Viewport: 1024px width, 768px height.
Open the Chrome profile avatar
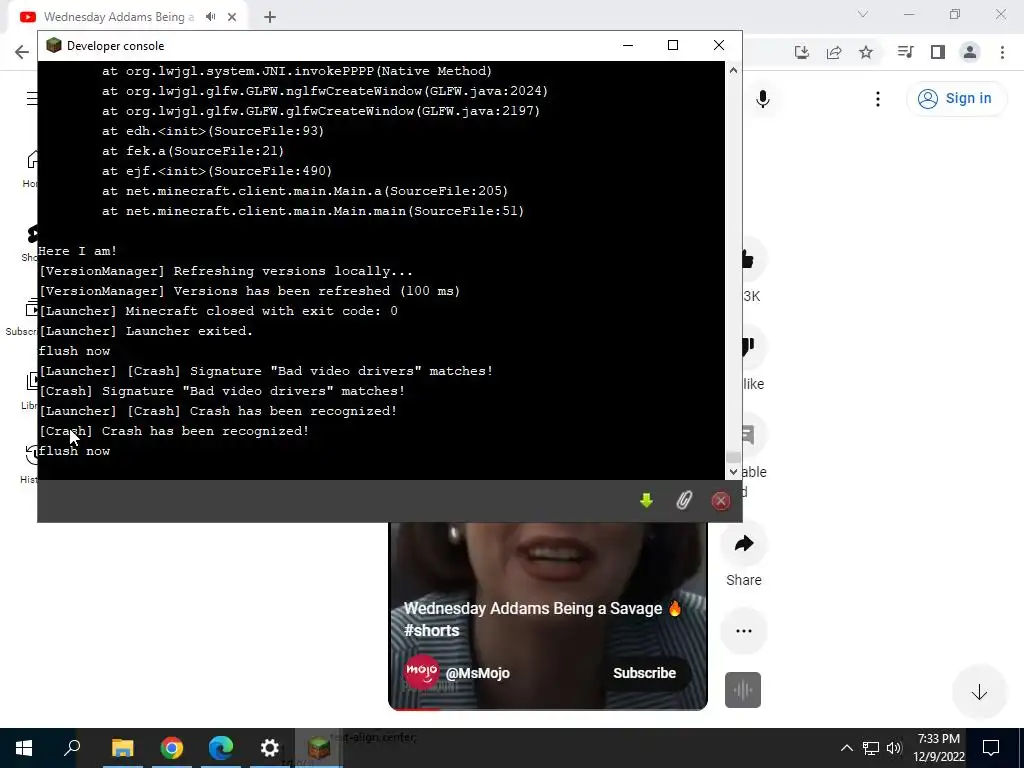point(970,52)
